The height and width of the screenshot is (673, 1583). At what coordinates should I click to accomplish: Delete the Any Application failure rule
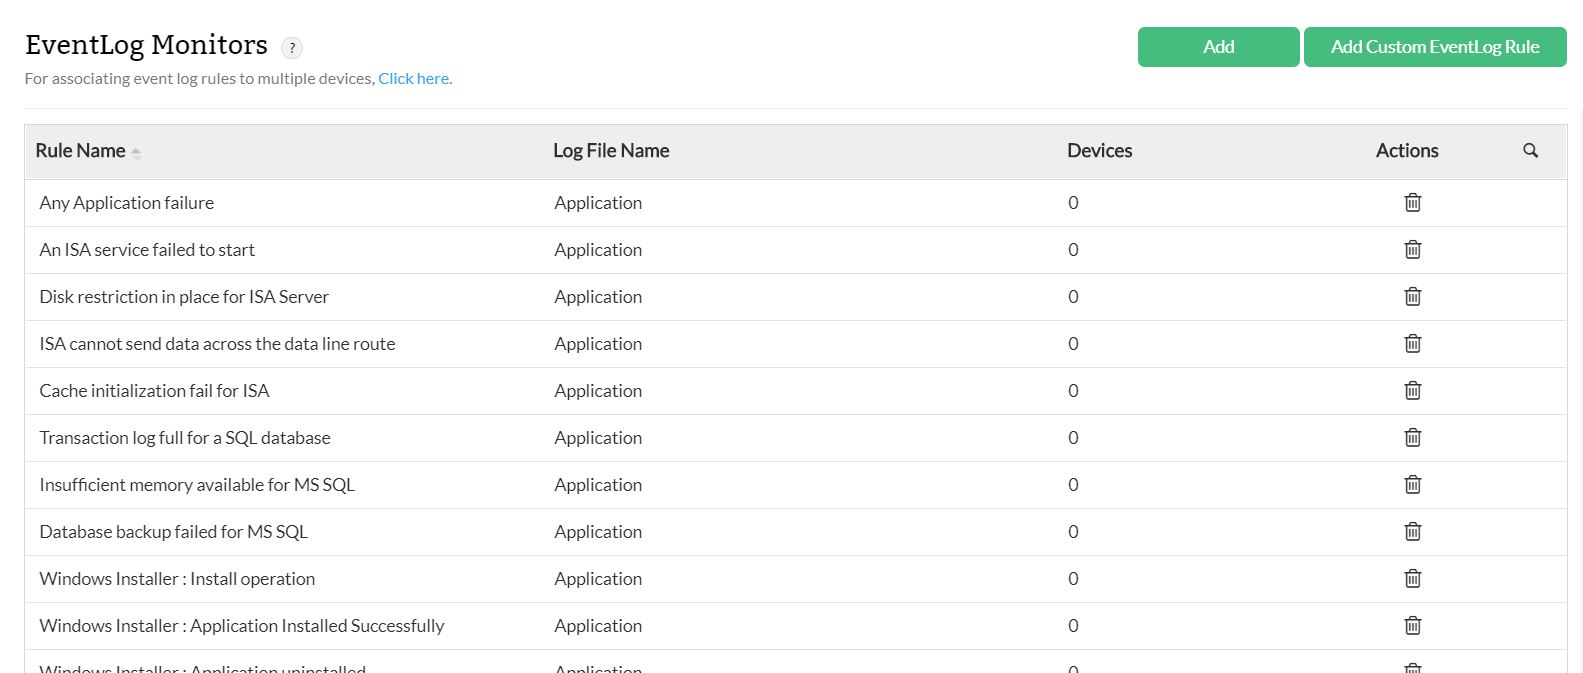[1412, 203]
